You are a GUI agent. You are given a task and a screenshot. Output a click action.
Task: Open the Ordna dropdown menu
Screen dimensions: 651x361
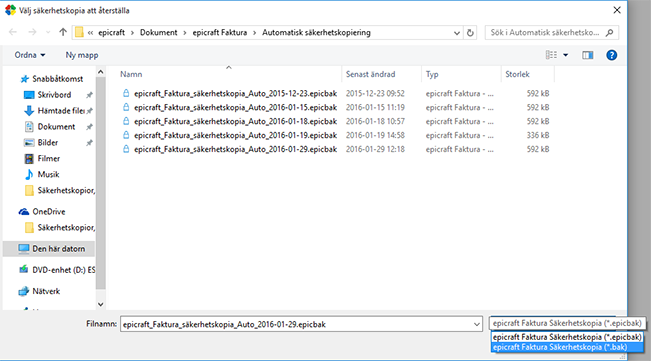(x=30, y=55)
